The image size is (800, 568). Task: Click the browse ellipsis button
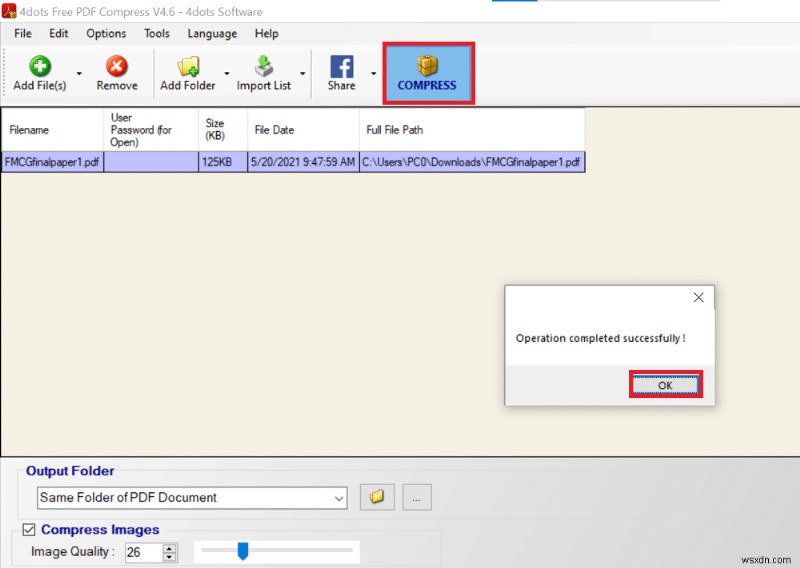(x=417, y=497)
